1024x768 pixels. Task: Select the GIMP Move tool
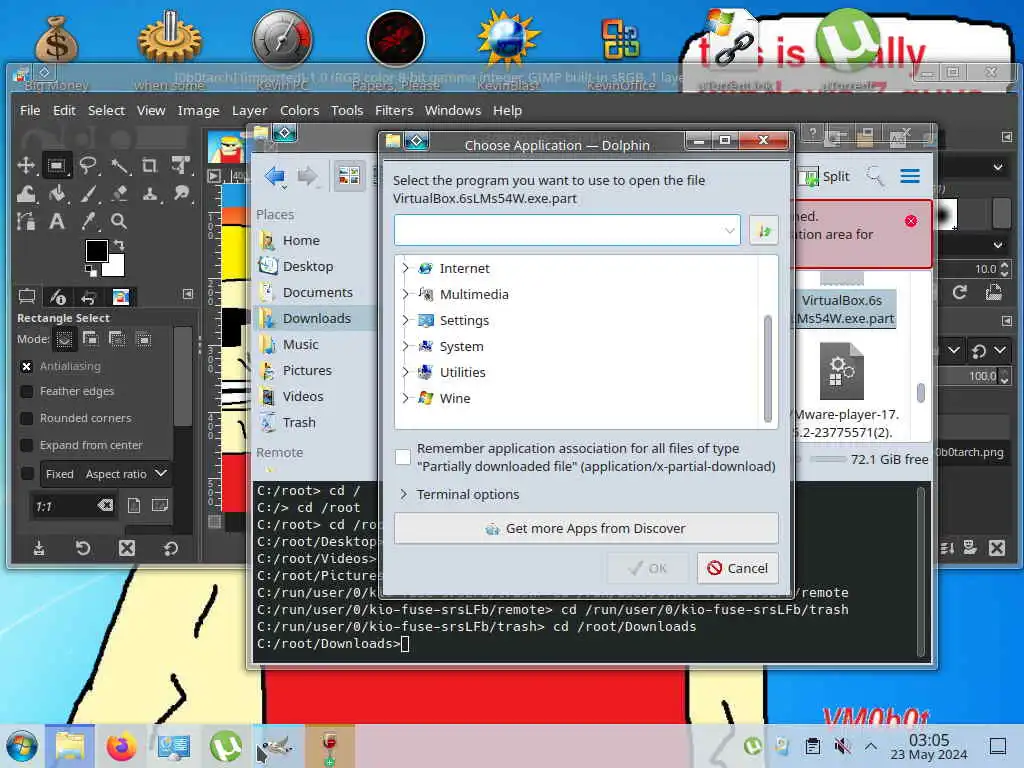(x=26, y=165)
